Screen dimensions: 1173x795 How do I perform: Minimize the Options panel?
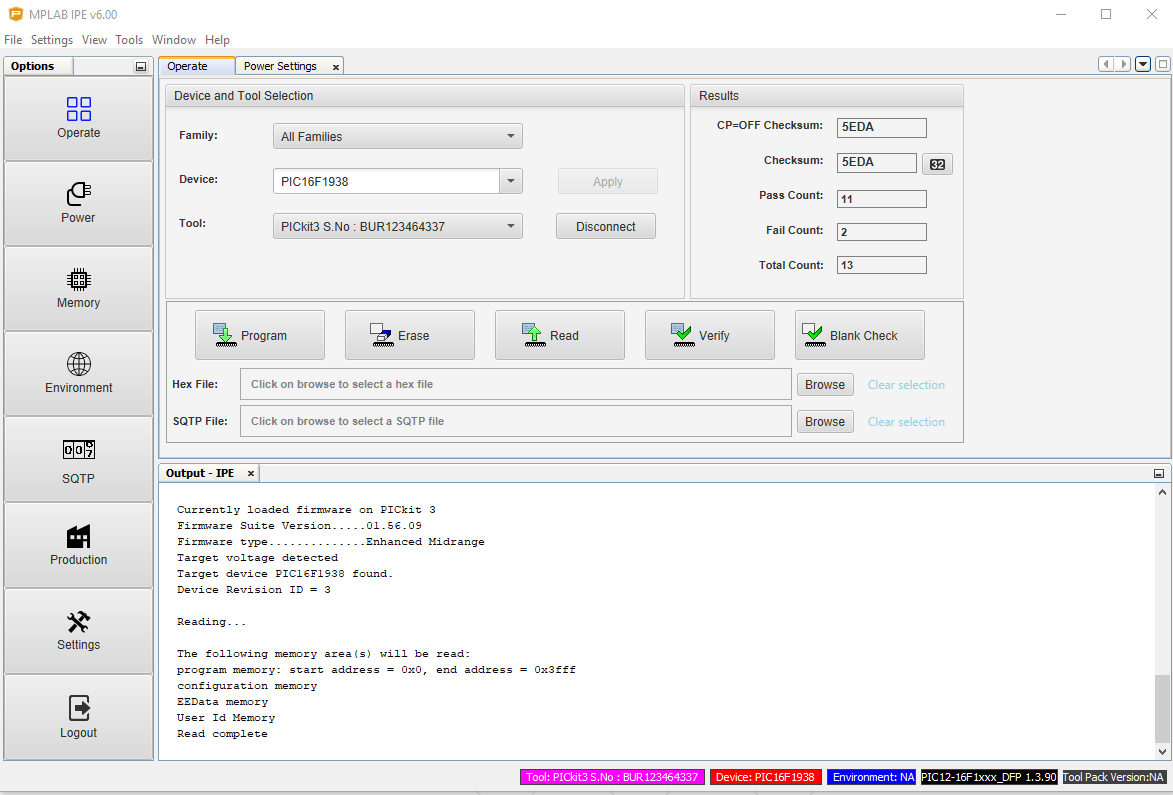coord(141,67)
